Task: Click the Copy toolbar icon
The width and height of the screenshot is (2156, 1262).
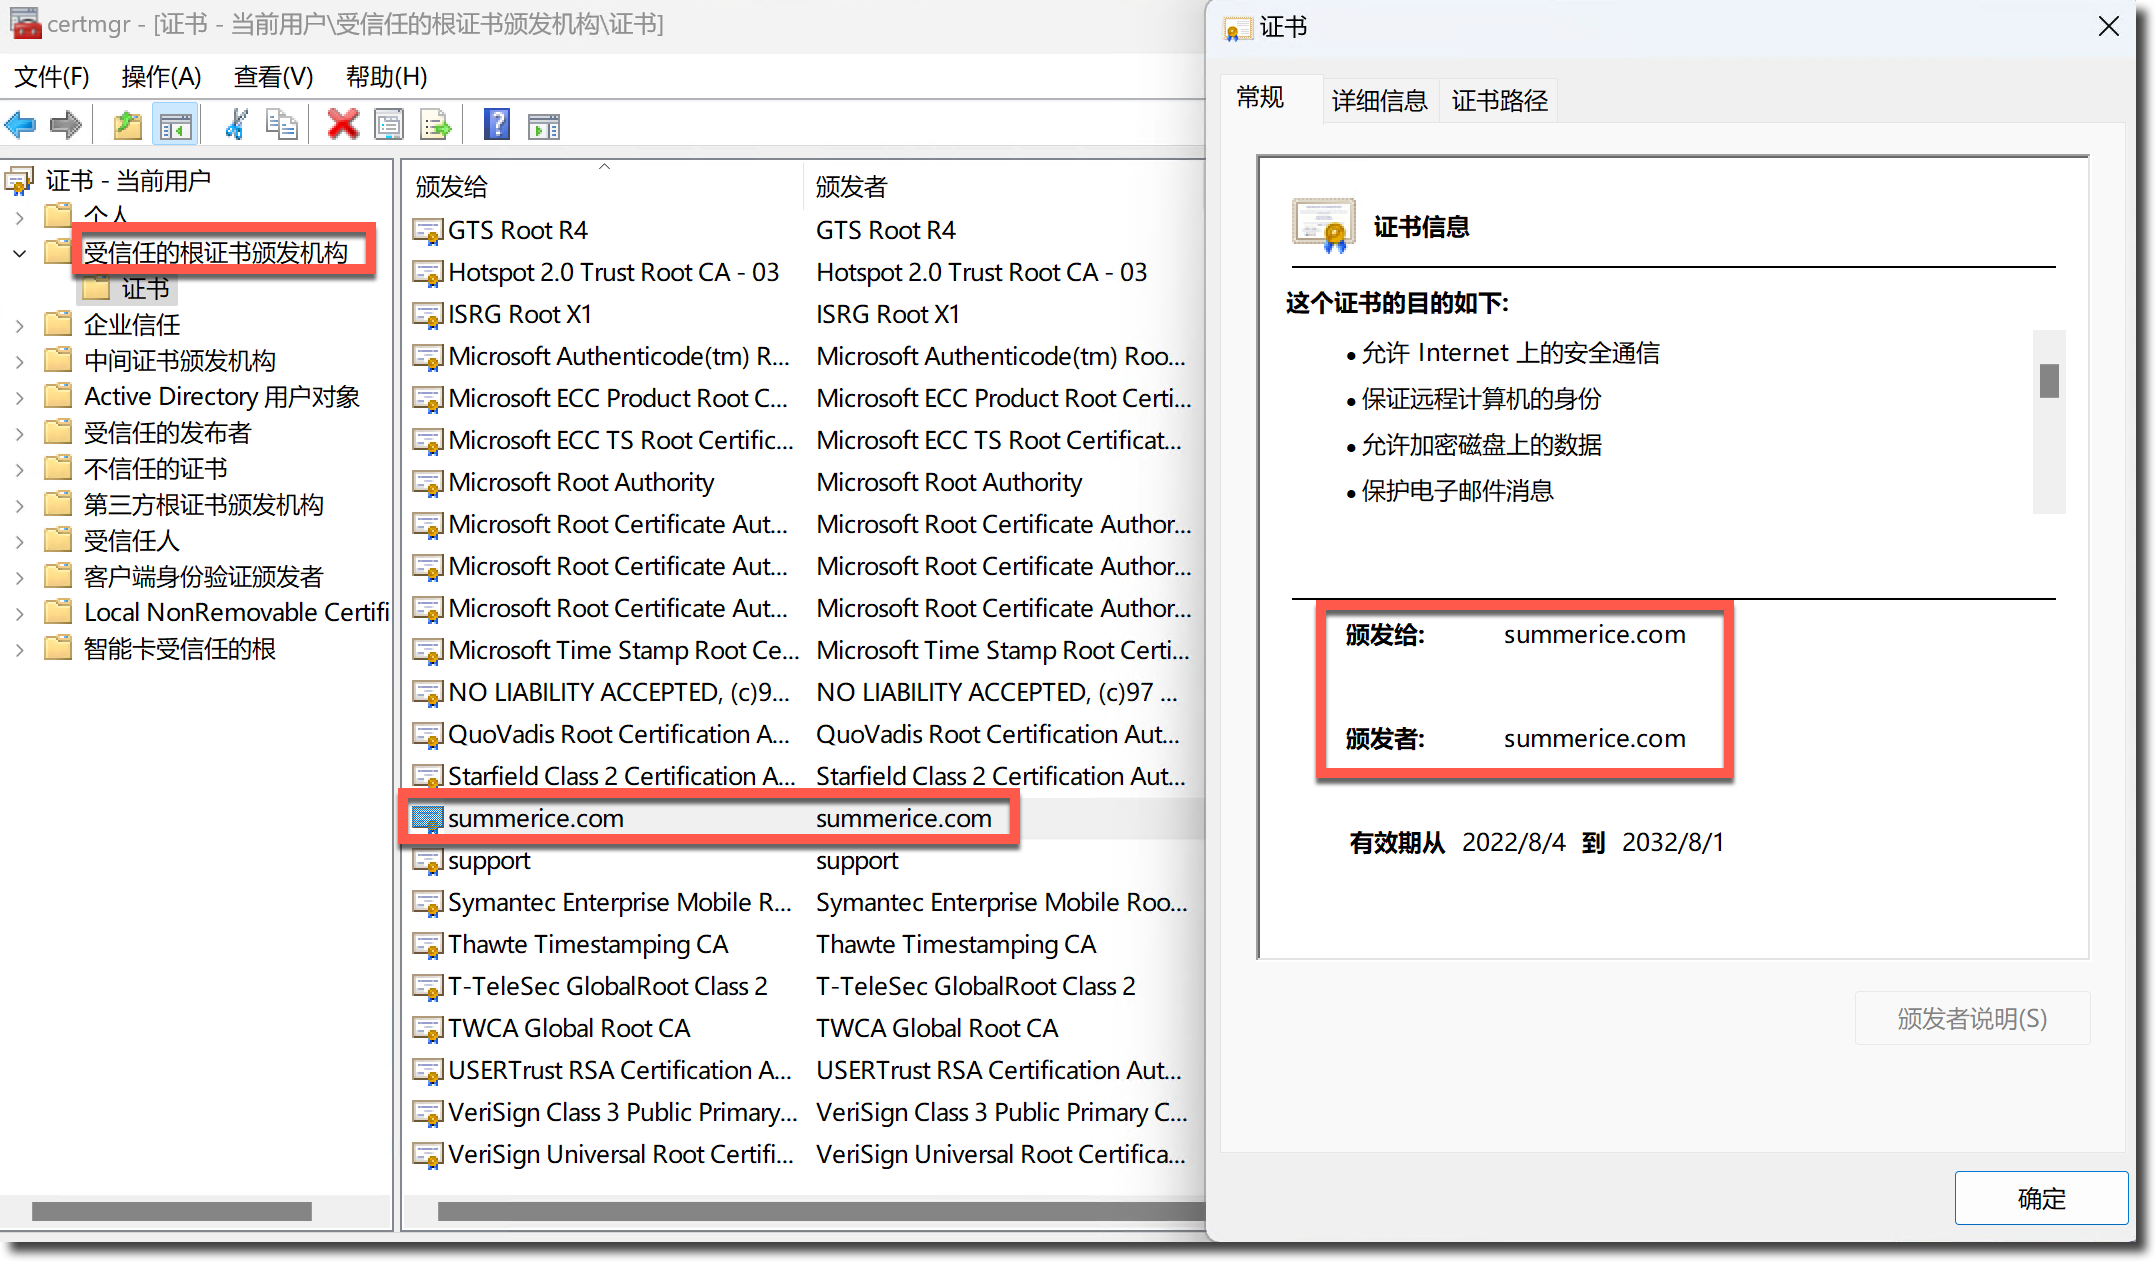Action: 282,125
